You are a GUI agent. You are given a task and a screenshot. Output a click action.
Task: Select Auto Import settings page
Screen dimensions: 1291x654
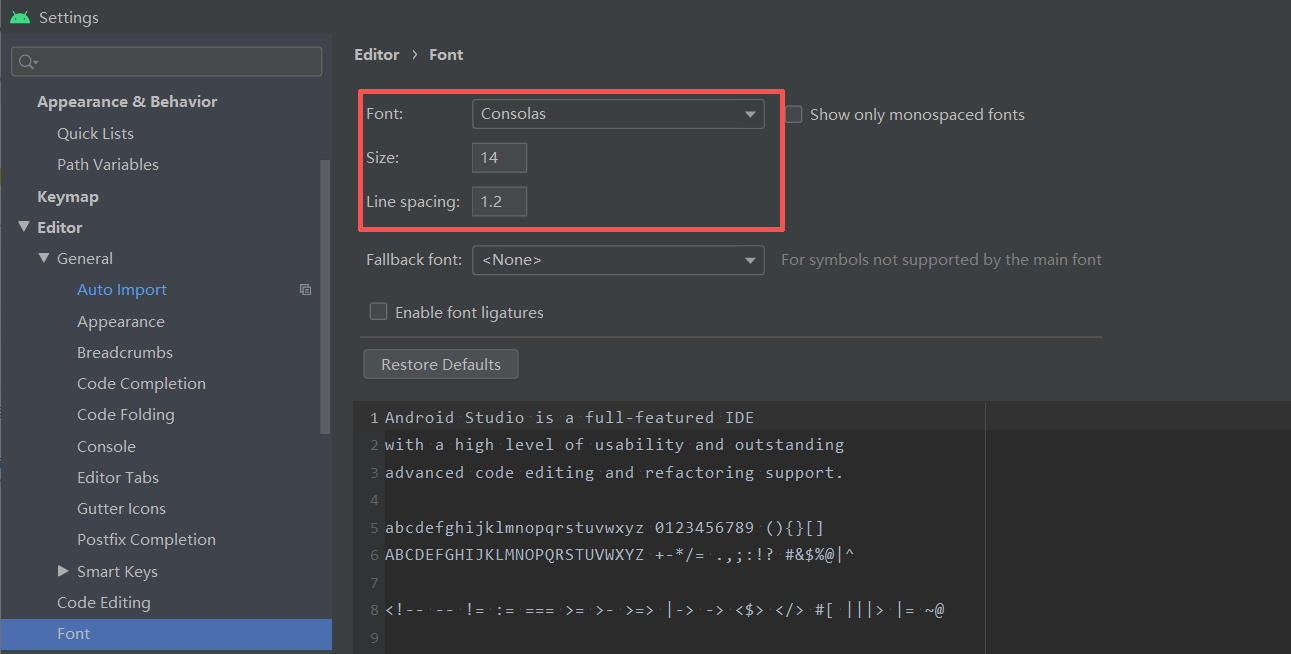coord(122,290)
